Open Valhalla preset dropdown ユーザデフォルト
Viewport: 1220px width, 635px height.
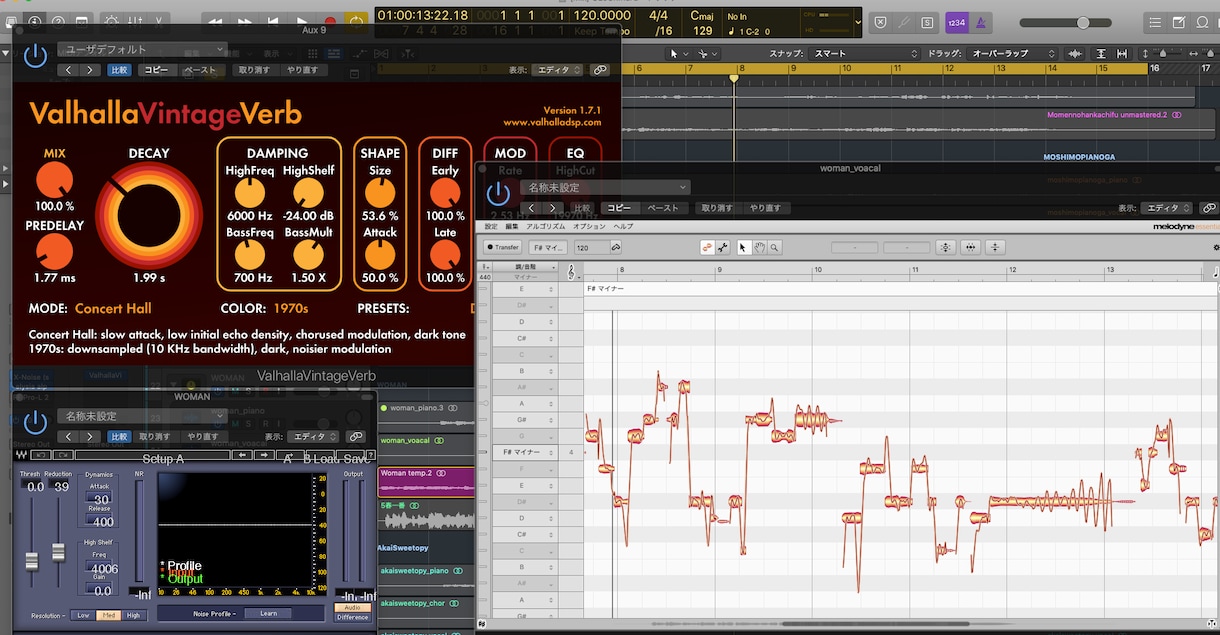tap(141, 49)
